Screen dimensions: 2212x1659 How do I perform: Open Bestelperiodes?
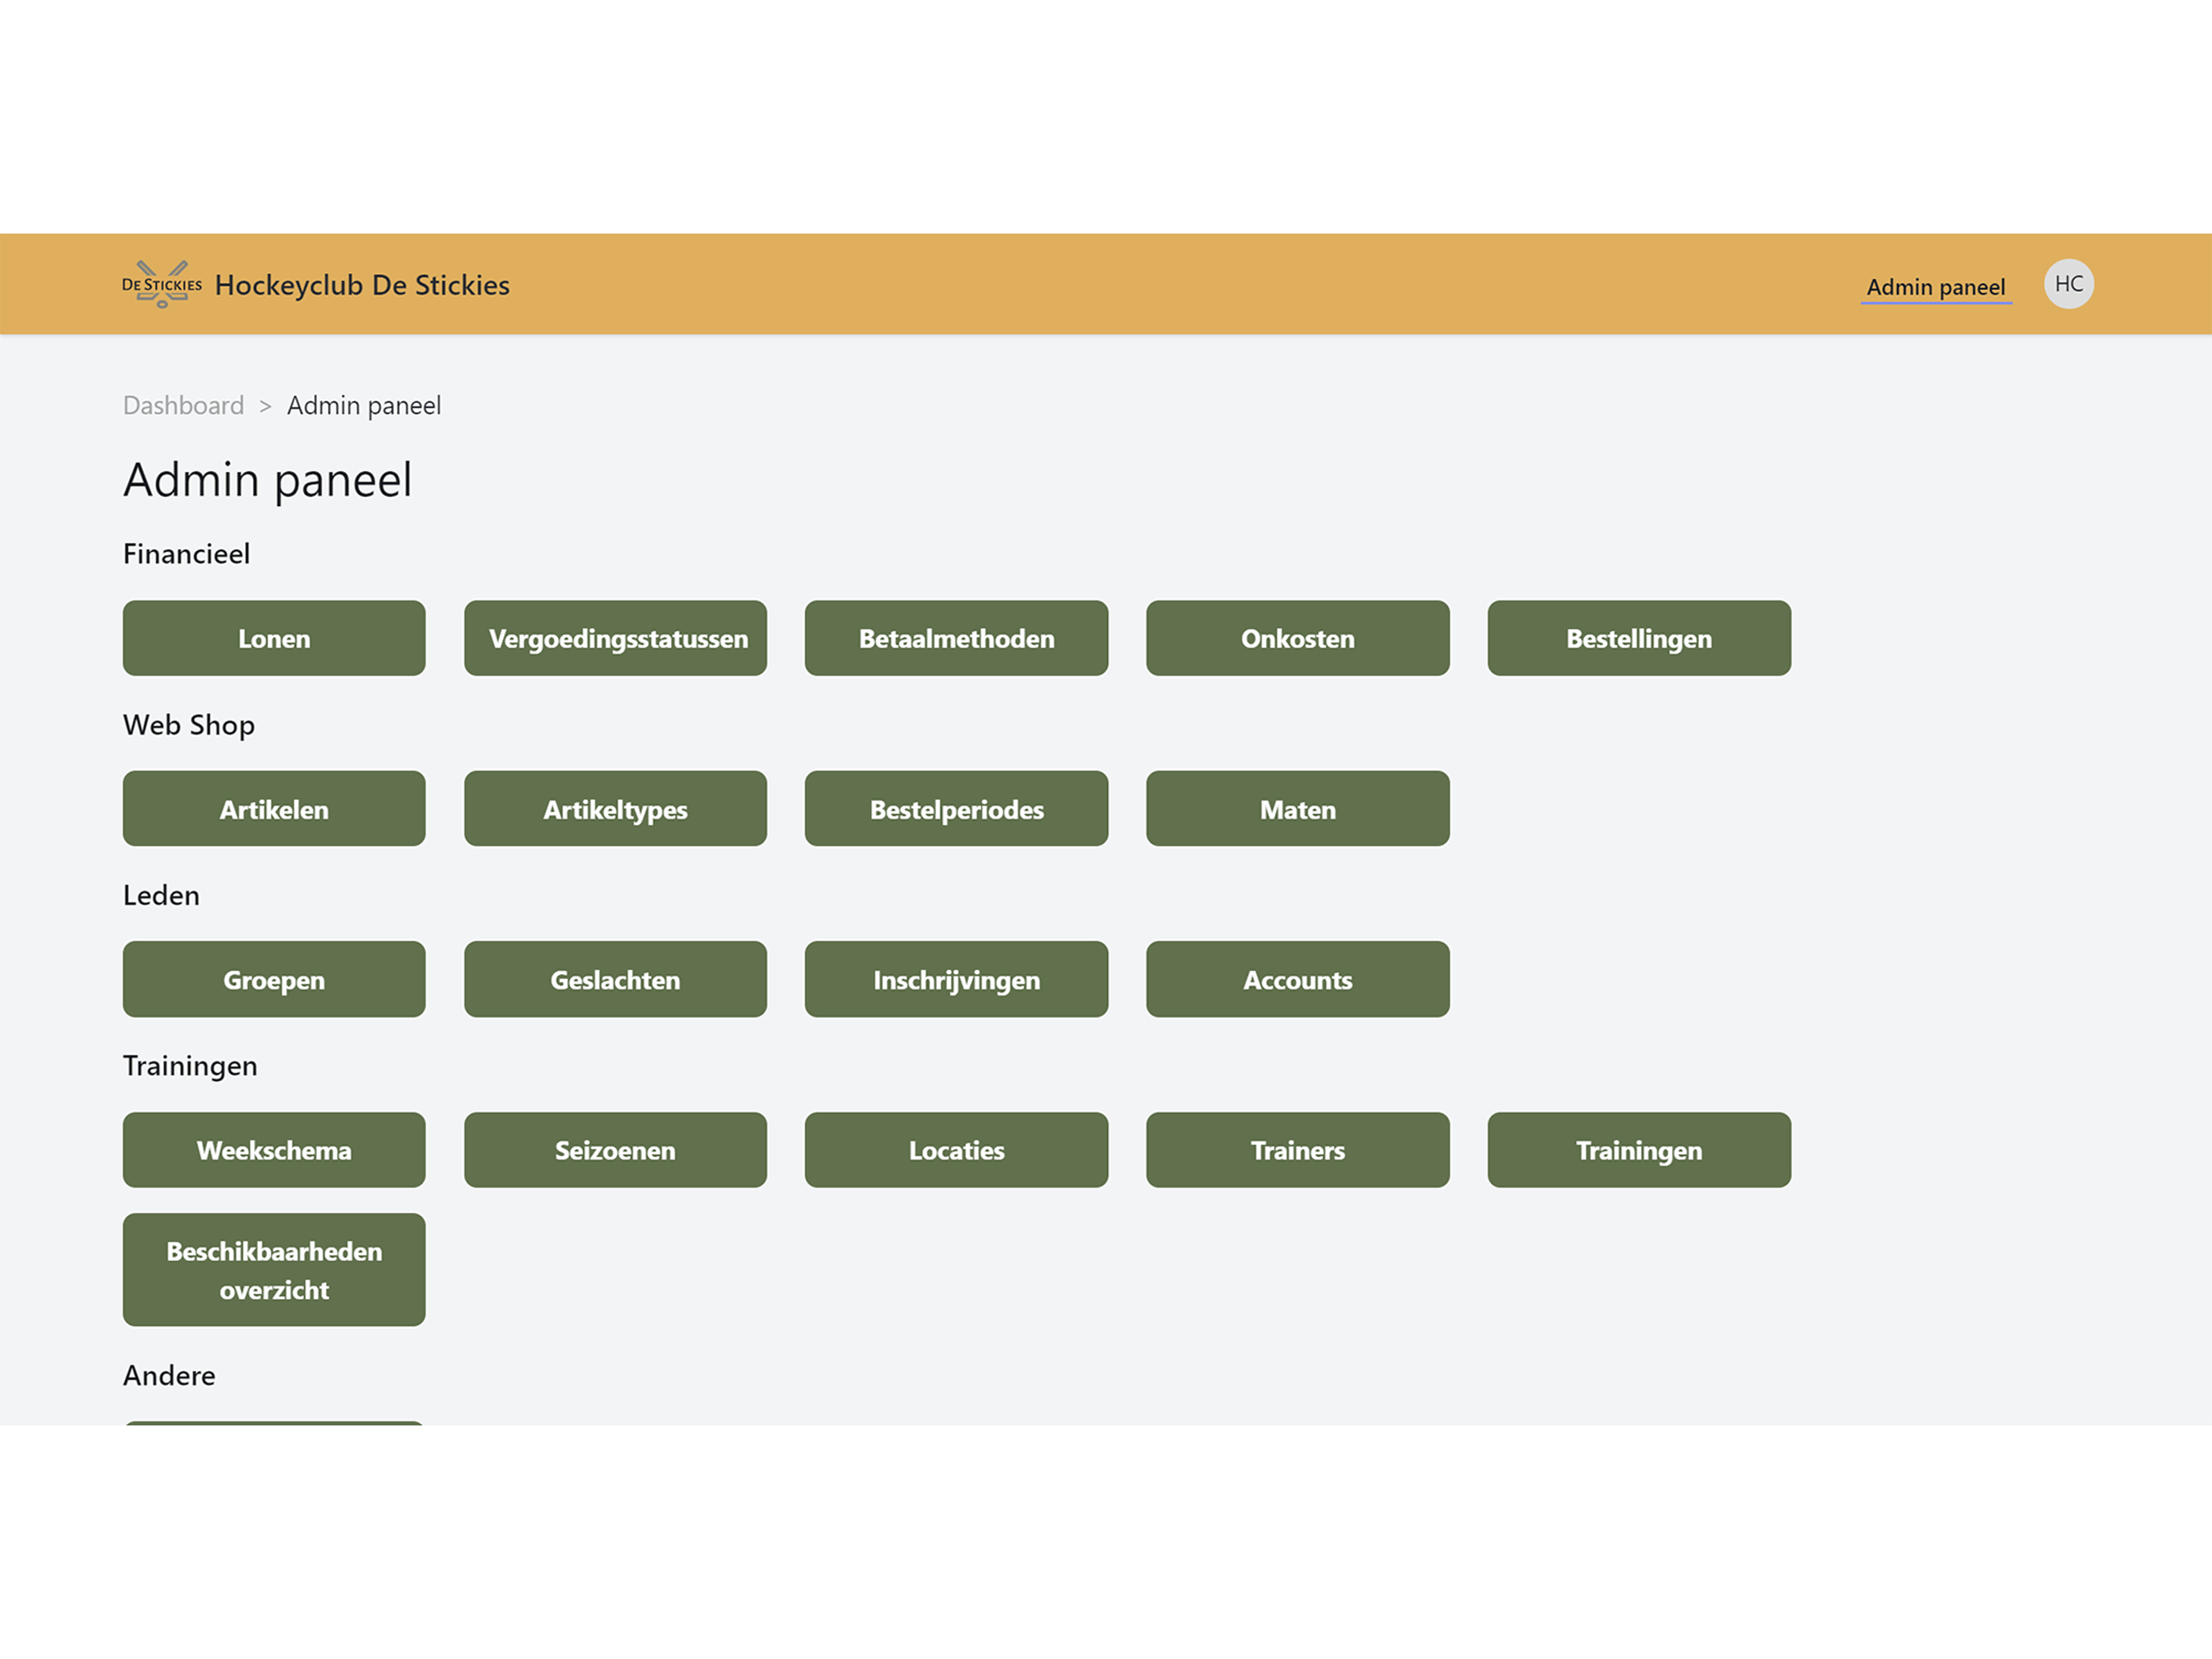pyautogui.click(x=956, y=809)
